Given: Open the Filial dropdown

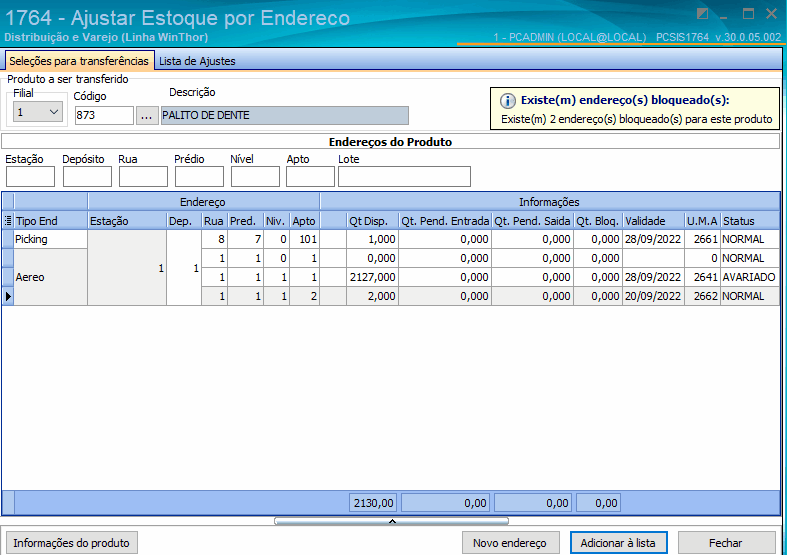Looking at the screenshot, I should [x=54, y=112].
